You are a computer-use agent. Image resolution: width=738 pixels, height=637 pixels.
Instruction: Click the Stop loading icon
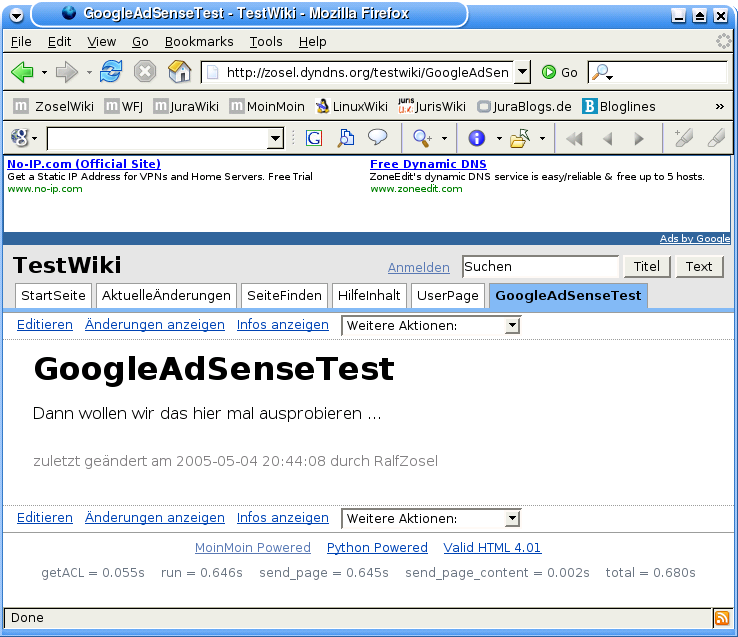click(145, 72)
